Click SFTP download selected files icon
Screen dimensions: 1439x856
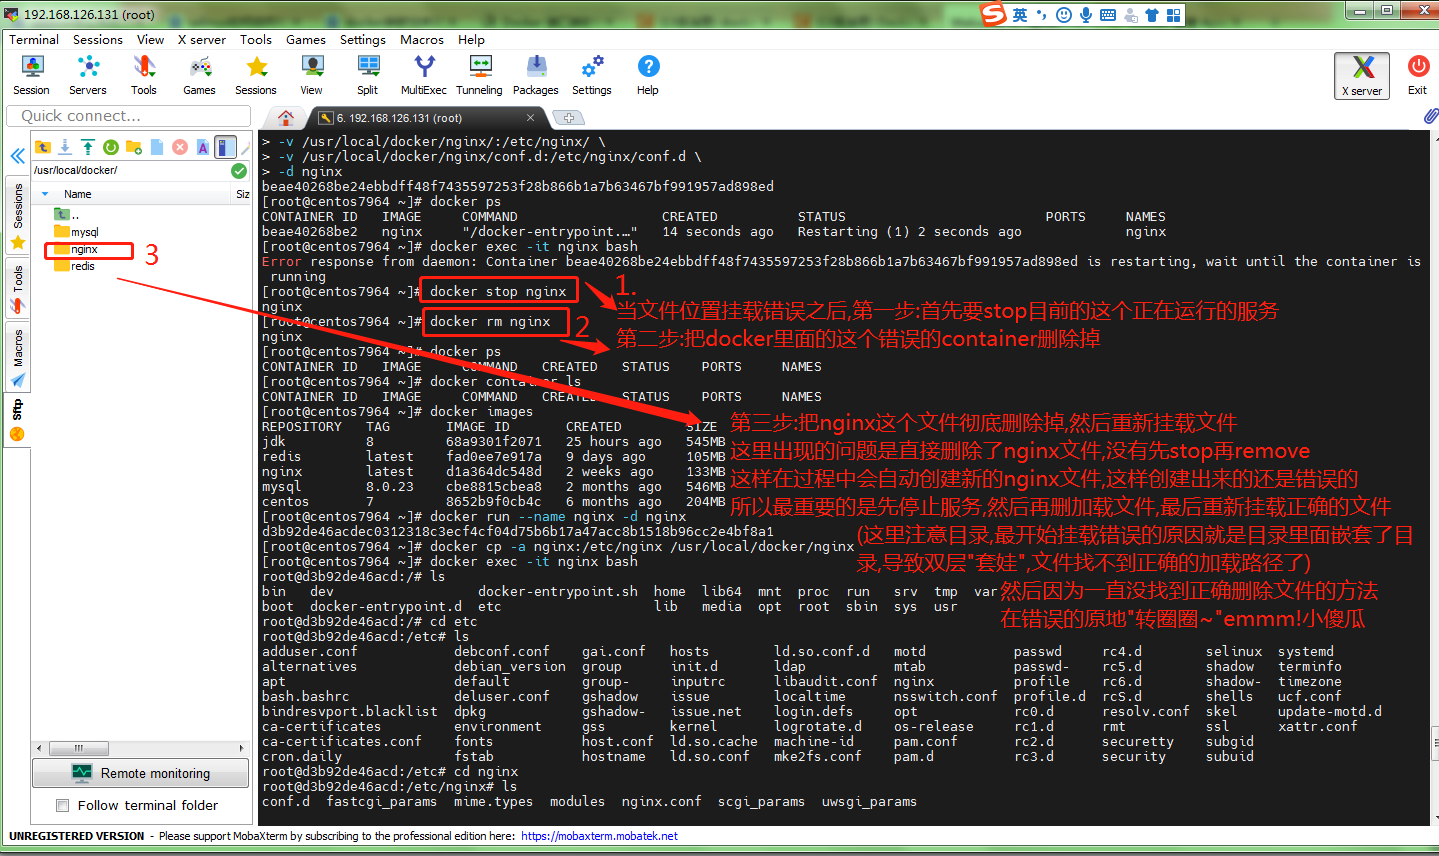(x=65, y=147)
